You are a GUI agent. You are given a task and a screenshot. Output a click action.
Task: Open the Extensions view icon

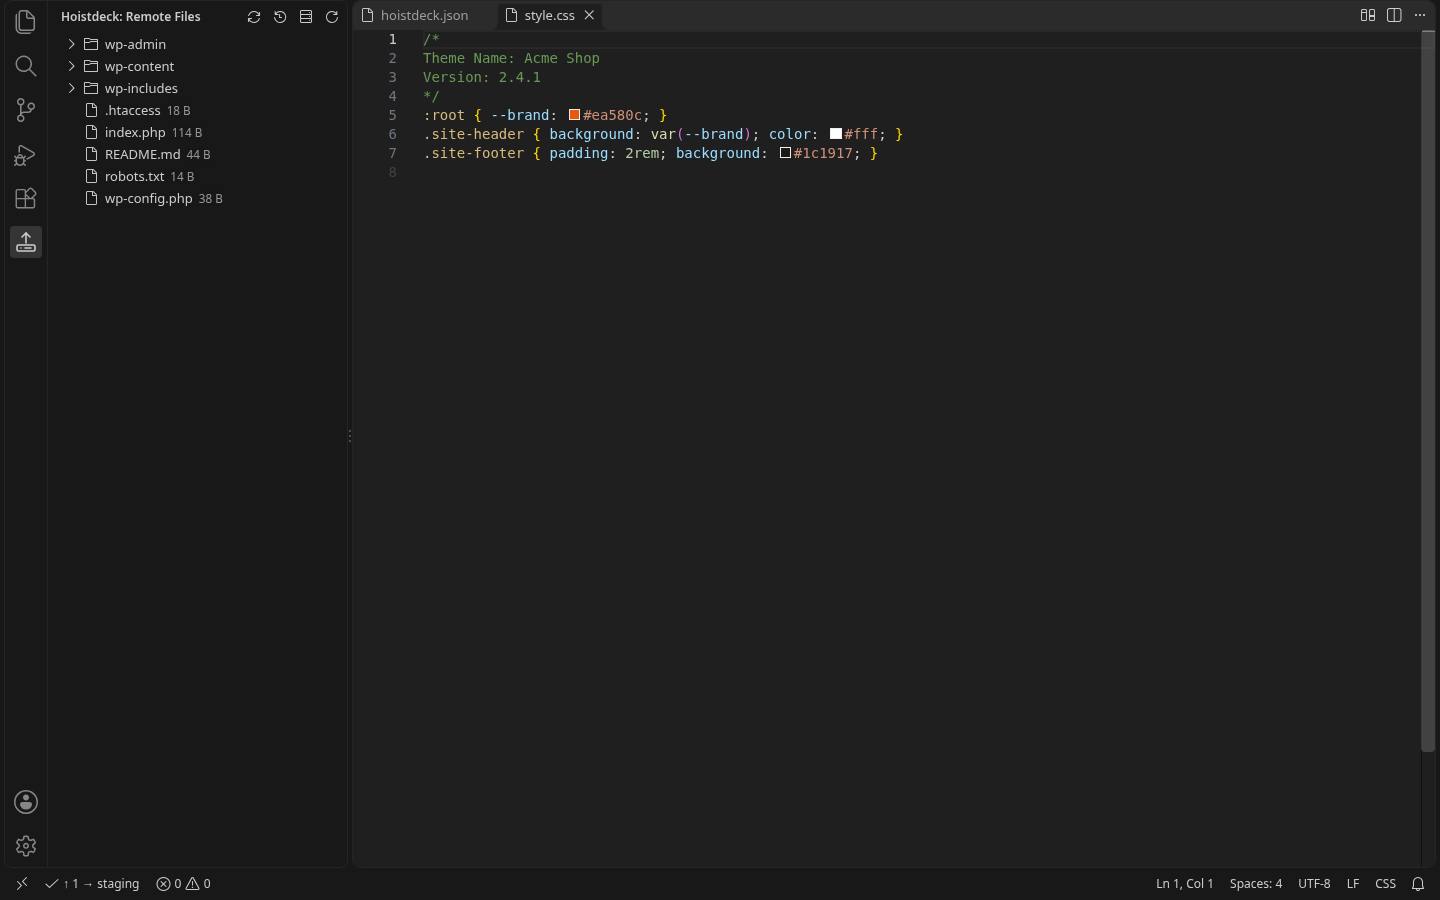(x=26, y=198)
